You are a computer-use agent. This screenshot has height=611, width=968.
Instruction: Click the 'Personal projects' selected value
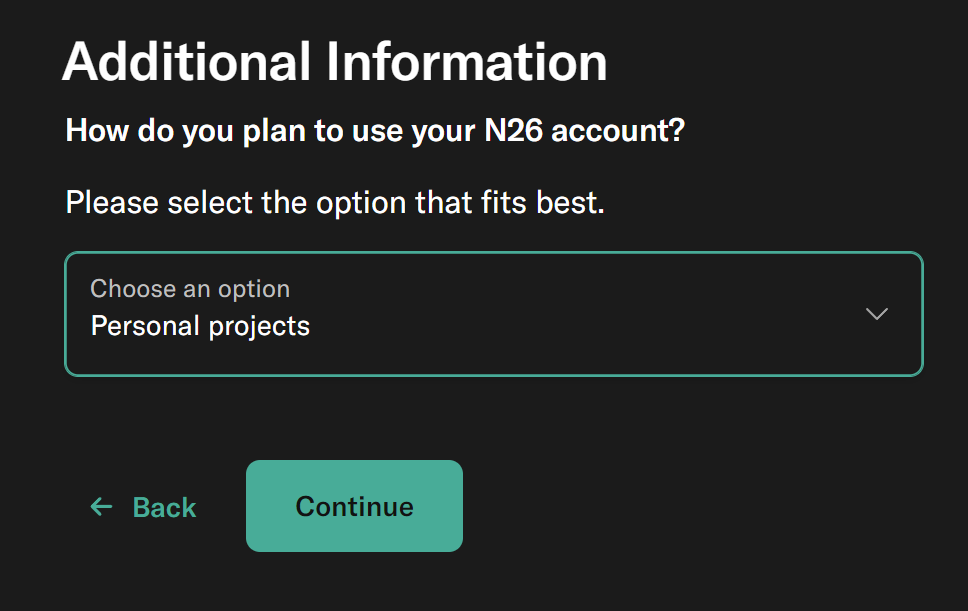click(200, 326)
